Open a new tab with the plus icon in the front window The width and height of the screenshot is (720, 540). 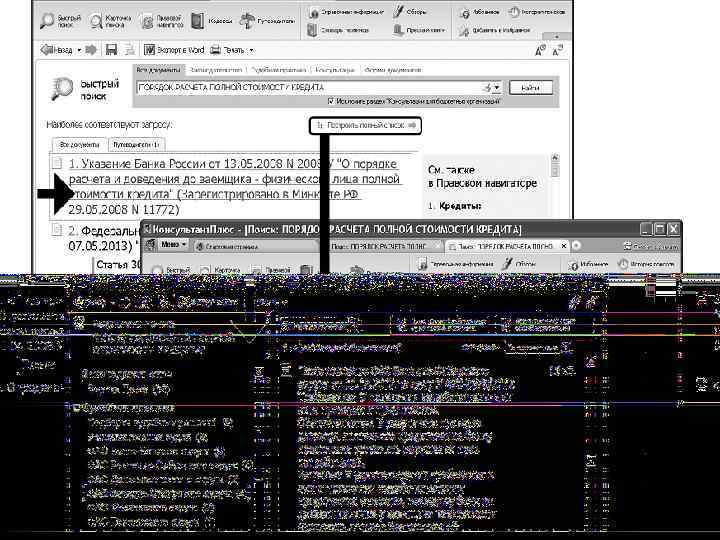click(x=576, y=246)
